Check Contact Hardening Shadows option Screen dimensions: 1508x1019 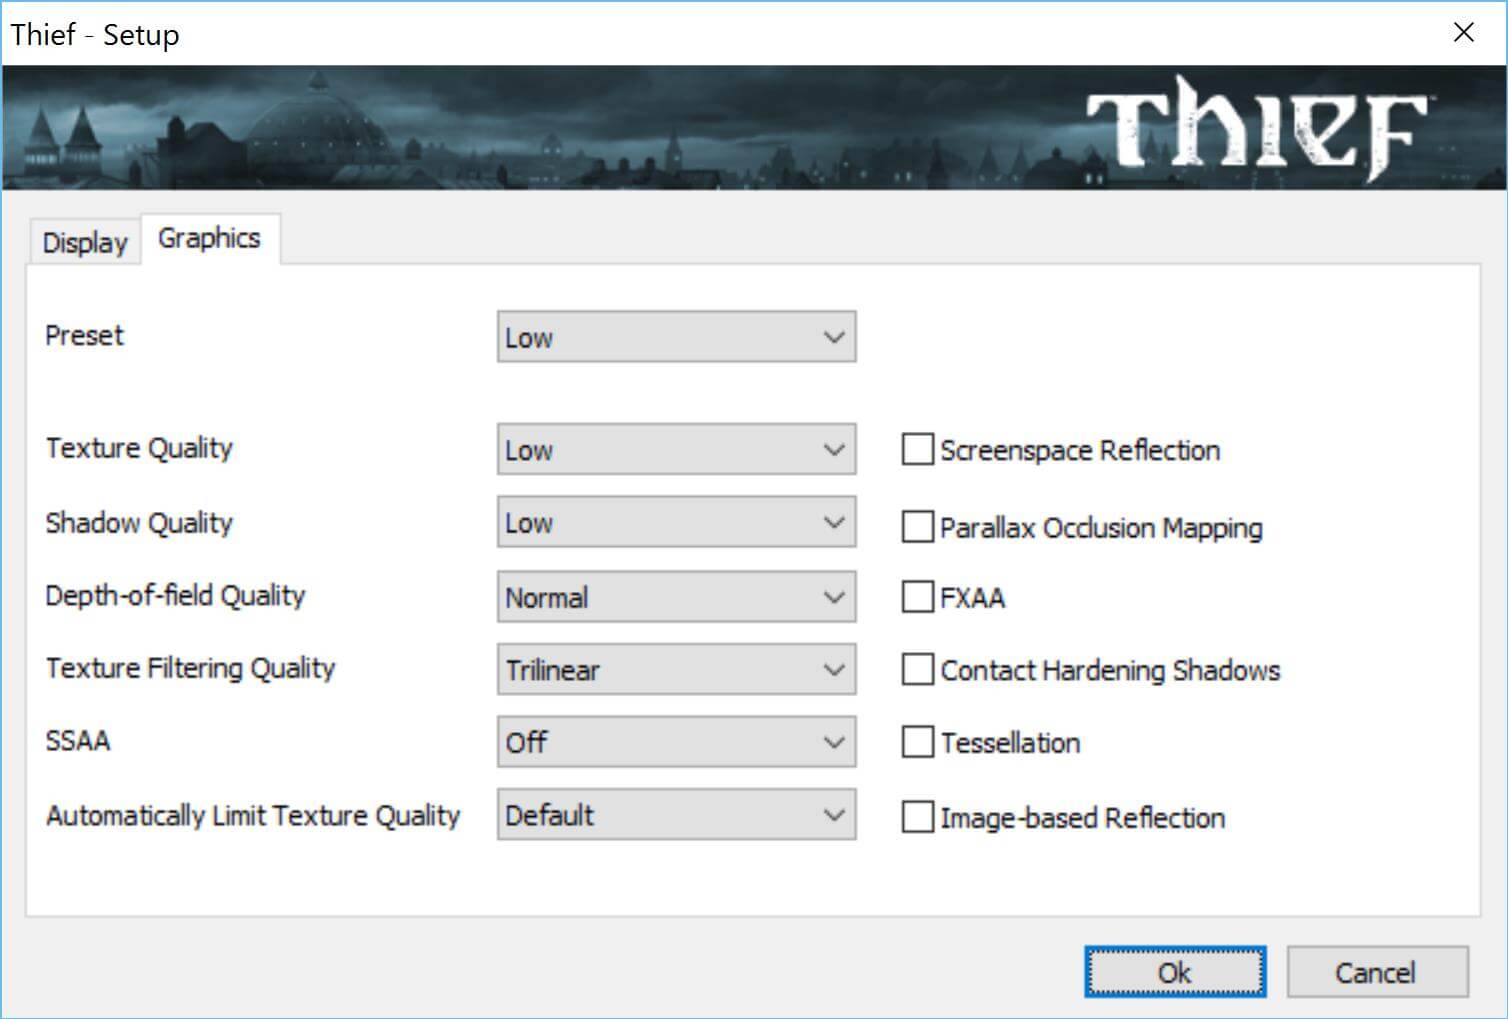click(x=917, y=670)
